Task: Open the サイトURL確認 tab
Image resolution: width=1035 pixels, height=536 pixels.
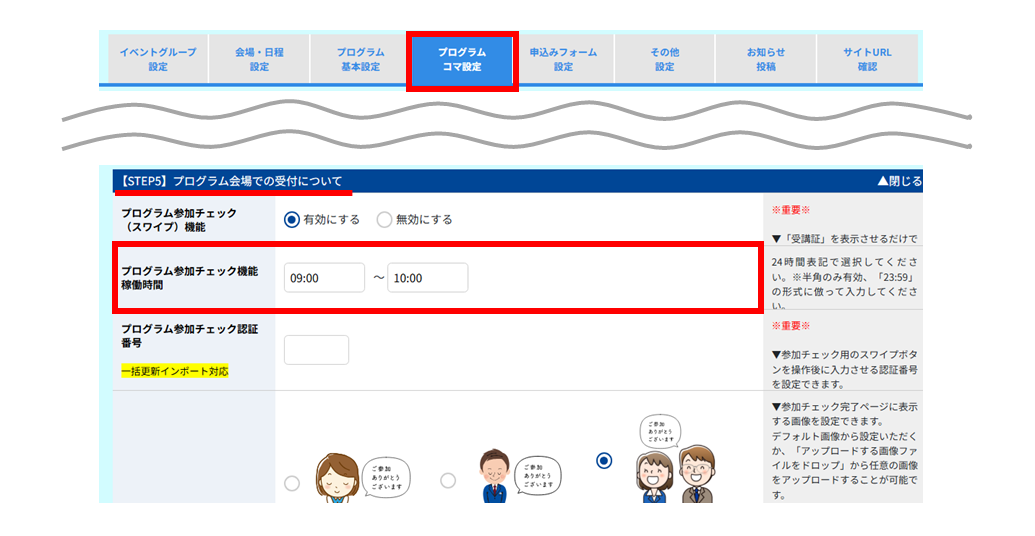Action: coord(867,59)
